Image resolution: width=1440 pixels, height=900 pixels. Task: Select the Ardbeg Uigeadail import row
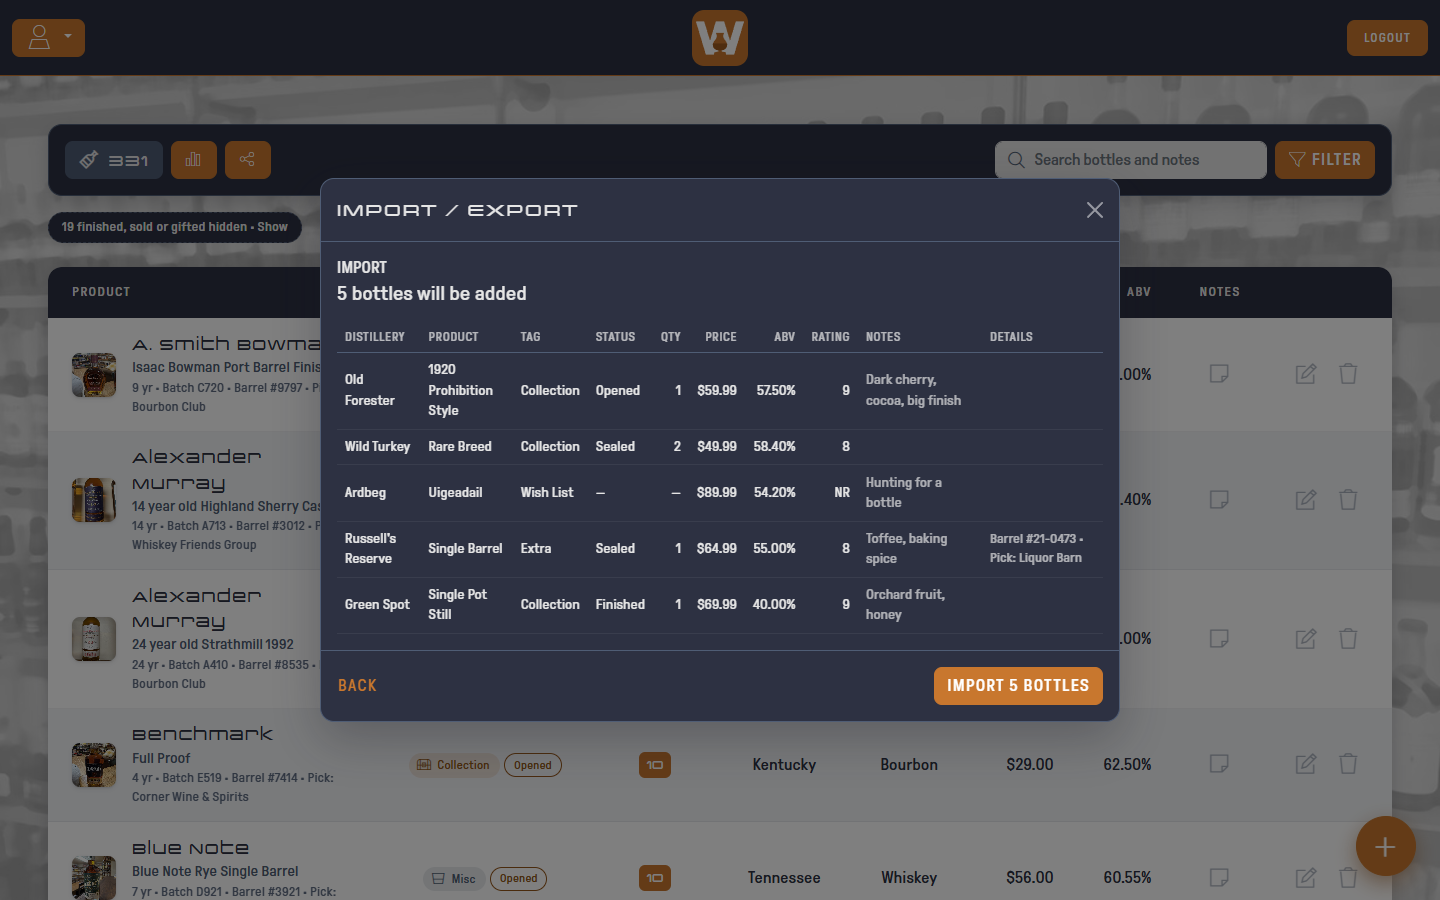pos(720,493)
